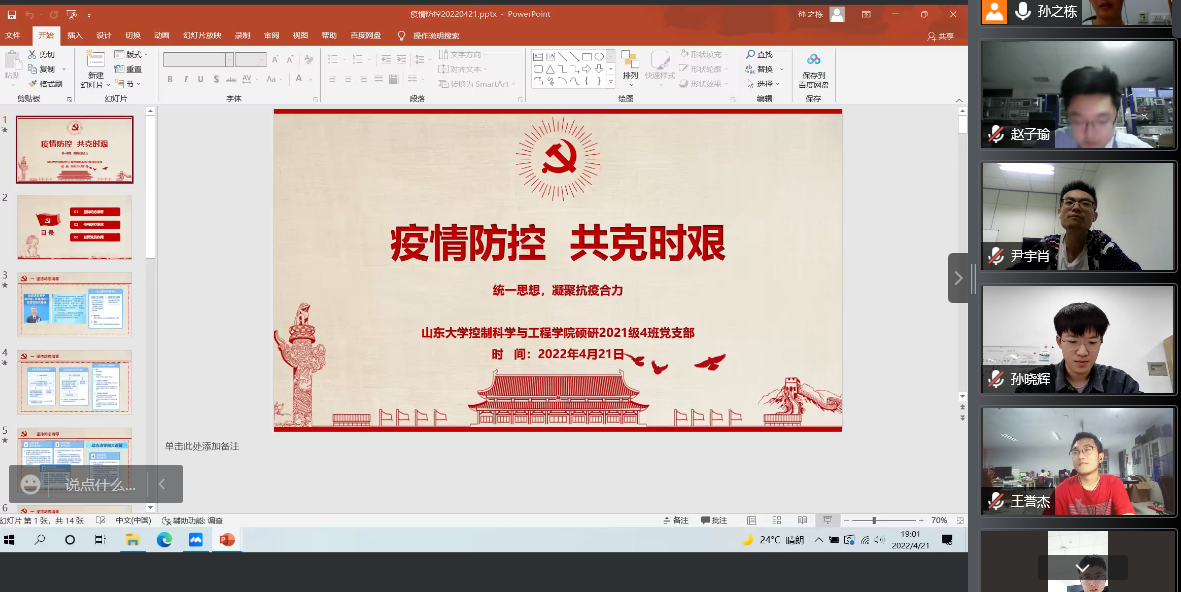This screenshot has height=592, width=1181.
Task: Toggle 赵子瑜's muted microphone icon
Action: (995, 133)
